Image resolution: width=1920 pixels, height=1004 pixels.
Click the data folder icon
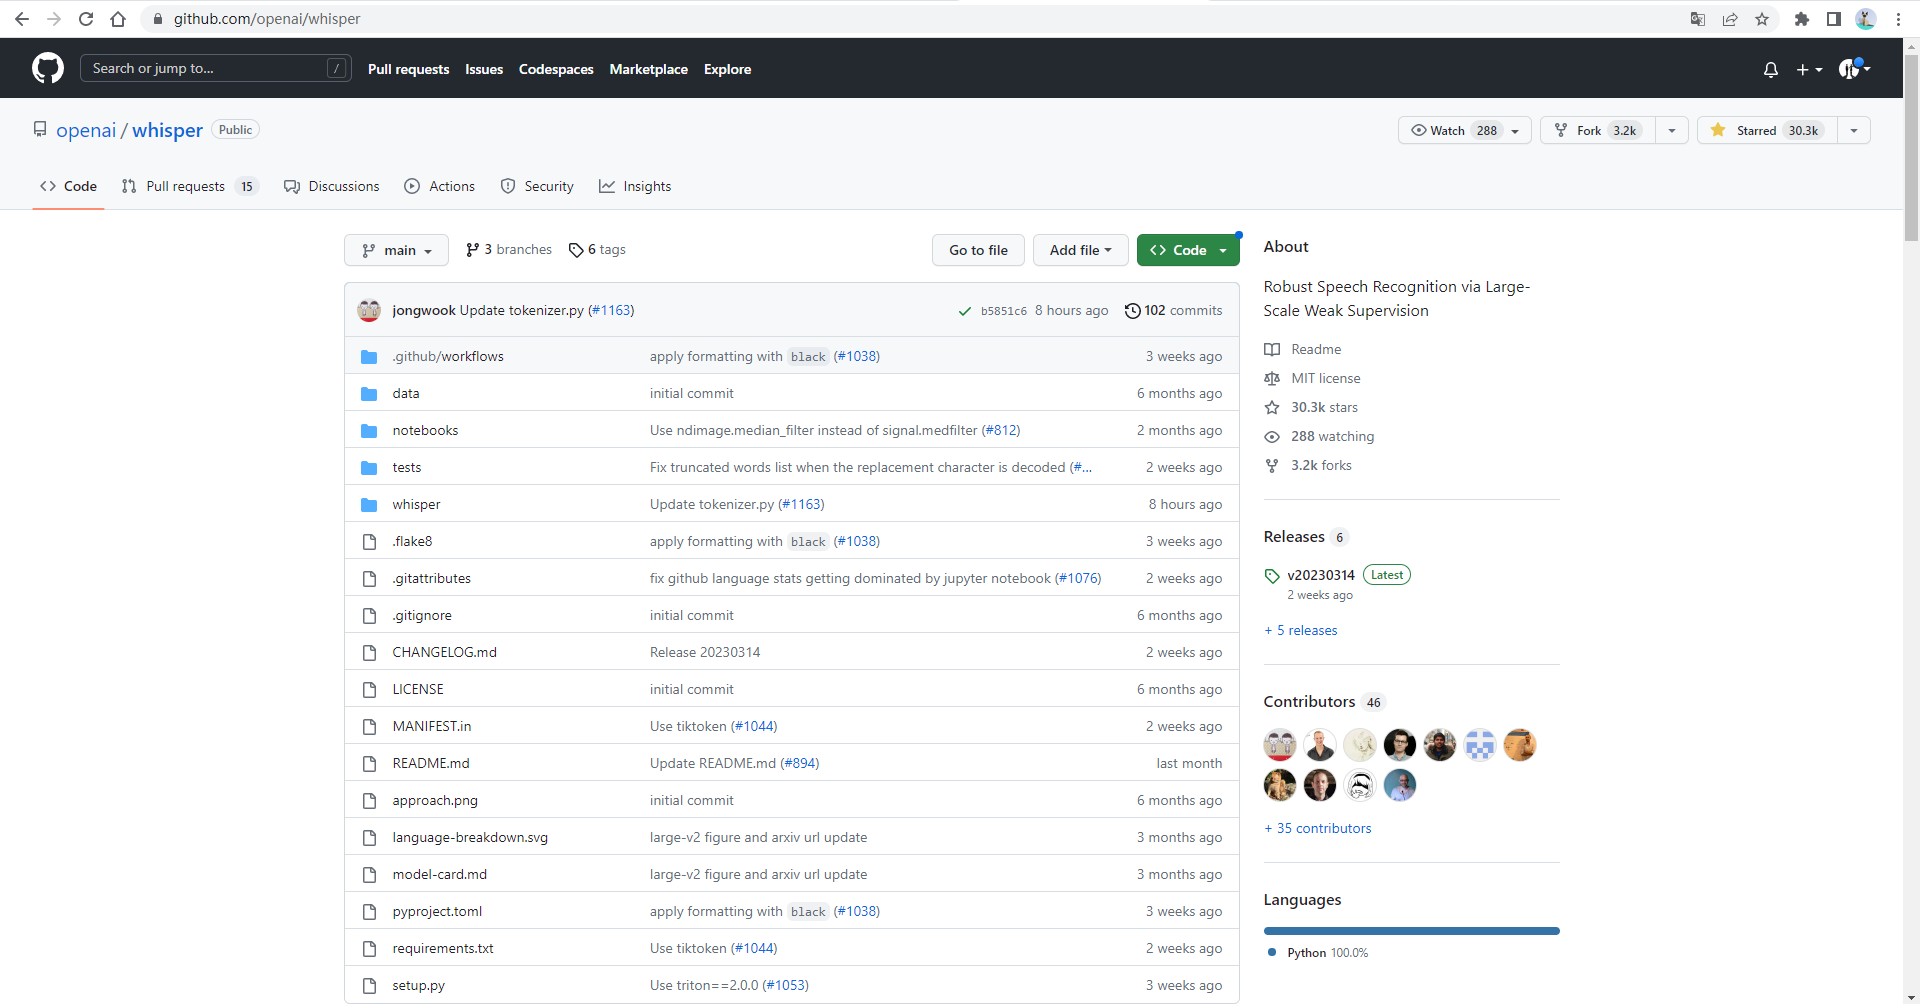[x=369, y=394]
